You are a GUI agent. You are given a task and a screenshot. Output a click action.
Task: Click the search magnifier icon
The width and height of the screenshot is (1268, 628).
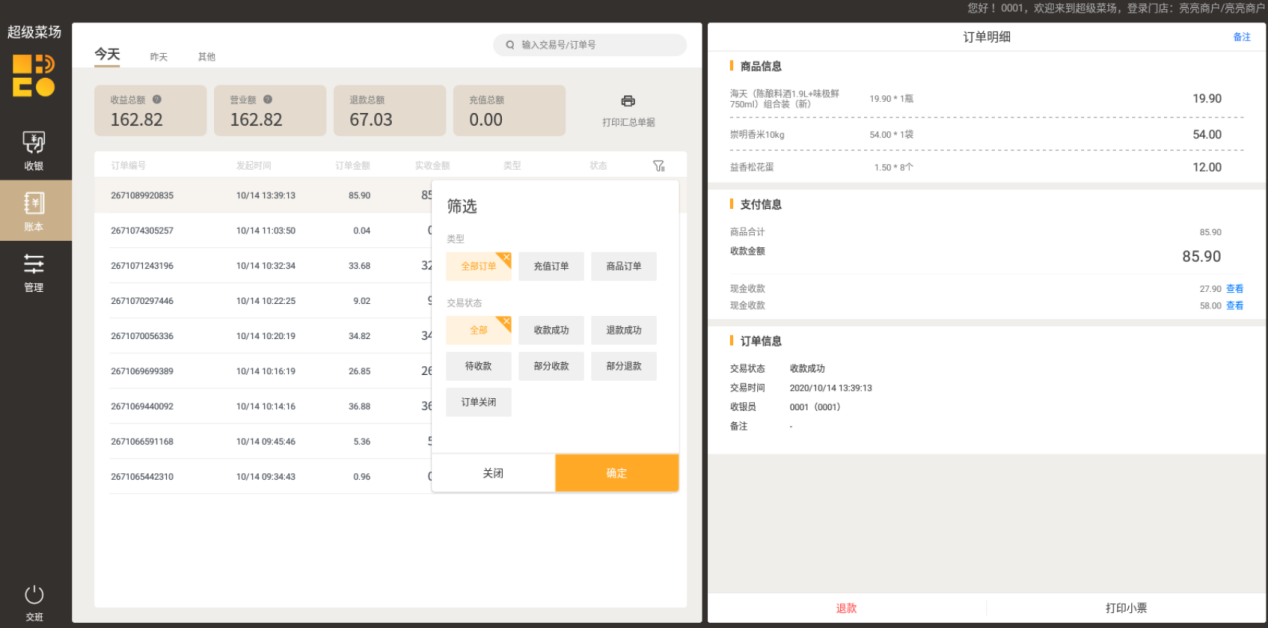(x=511, y=45)
